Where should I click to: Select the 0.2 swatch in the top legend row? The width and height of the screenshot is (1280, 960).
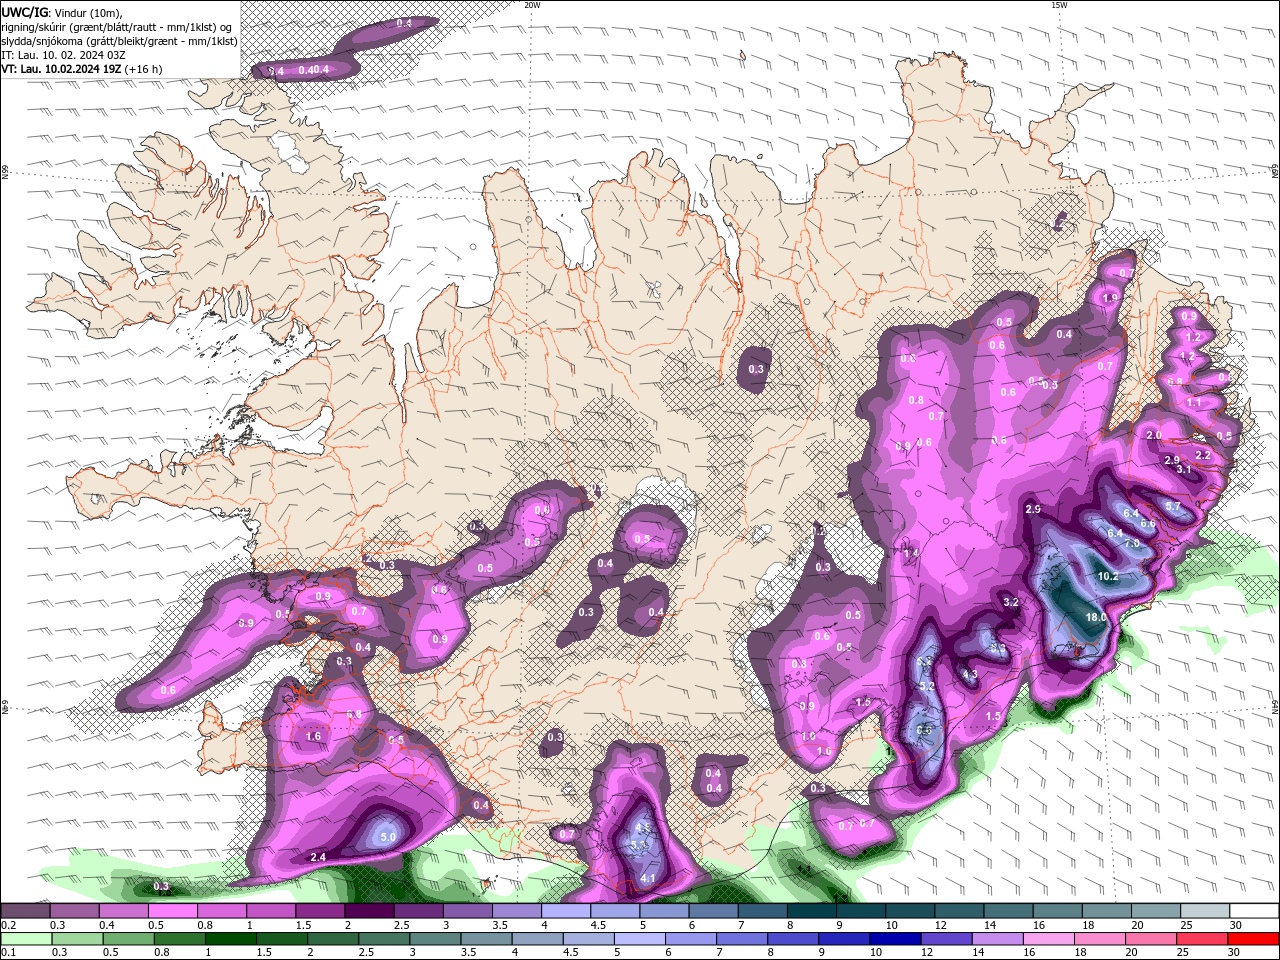pos(25,911)
